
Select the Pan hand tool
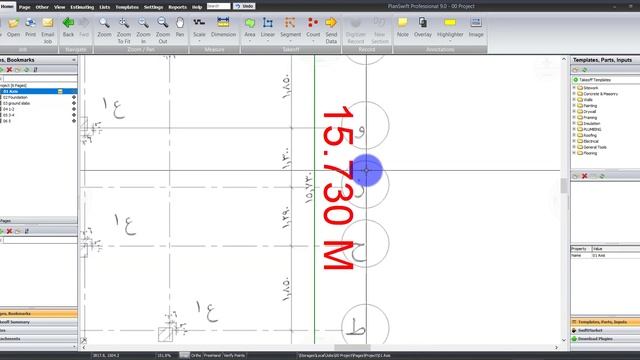tap(180, 27)
